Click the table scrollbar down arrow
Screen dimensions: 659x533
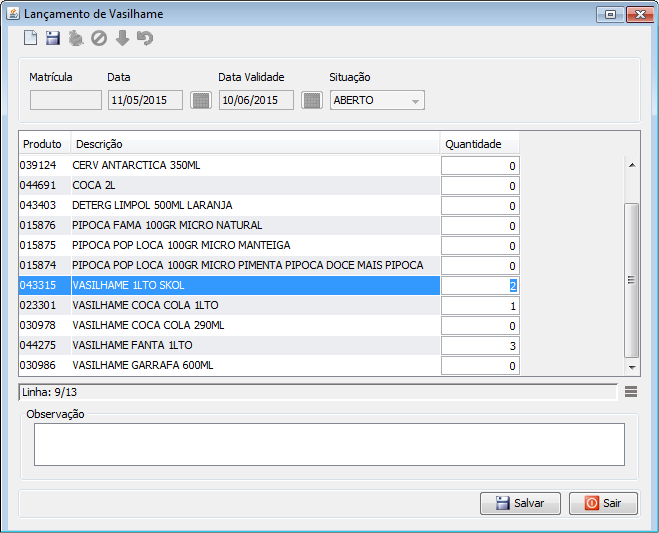pos(632,367)
